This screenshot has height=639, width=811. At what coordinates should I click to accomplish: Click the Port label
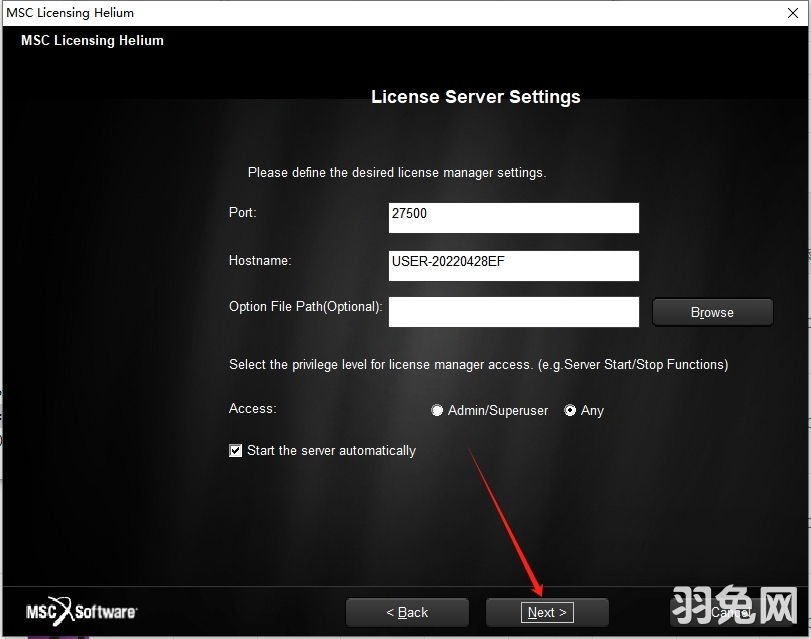click(243, 213)
